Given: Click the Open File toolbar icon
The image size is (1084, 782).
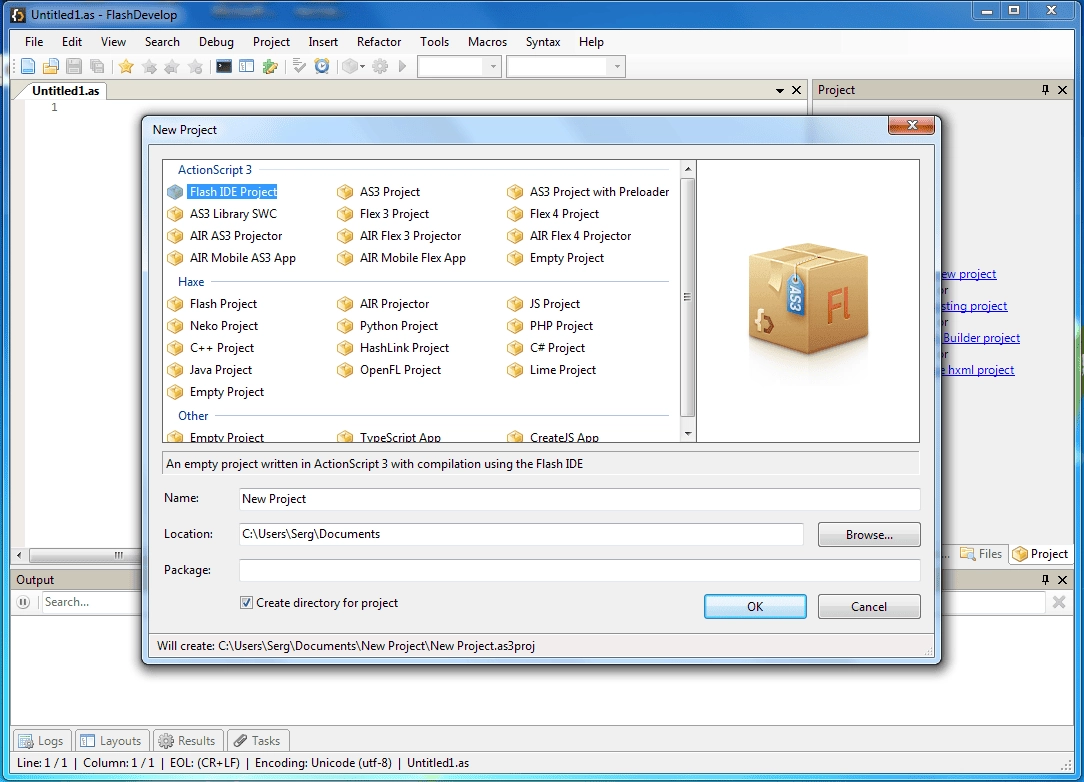Looking at the screenshot, I should [x=50, y=66].
